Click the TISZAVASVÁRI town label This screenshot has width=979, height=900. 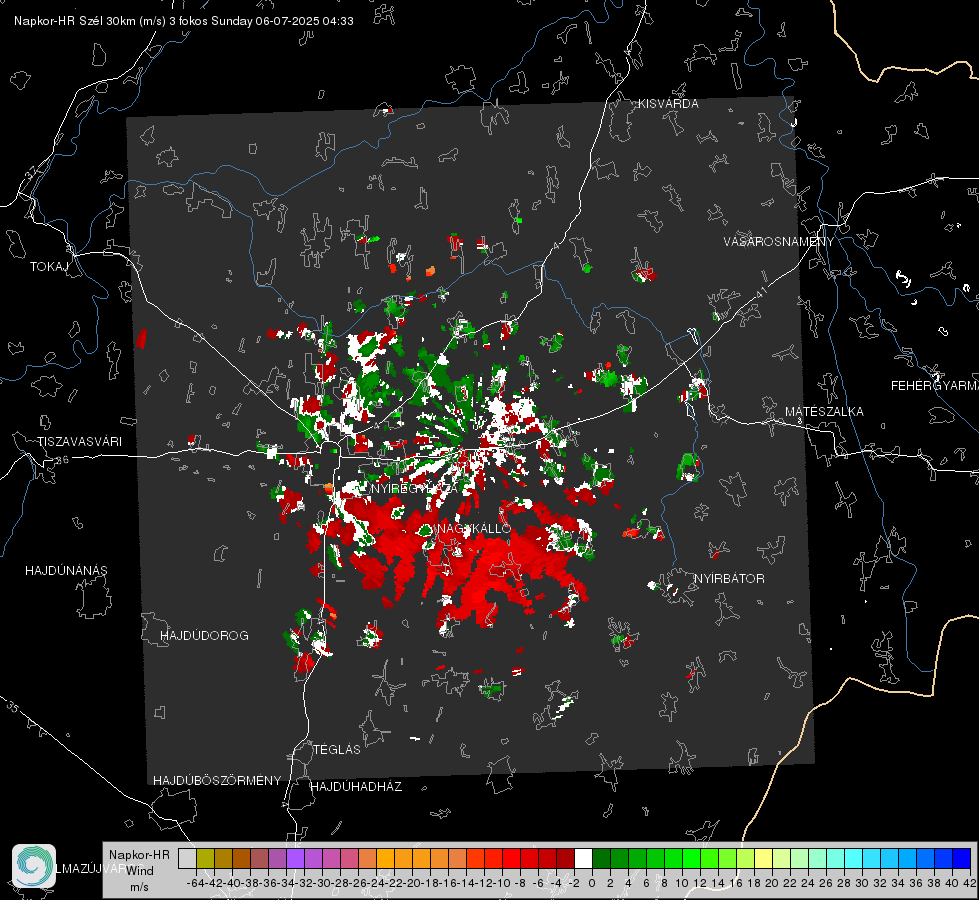[x=79, y=442]
